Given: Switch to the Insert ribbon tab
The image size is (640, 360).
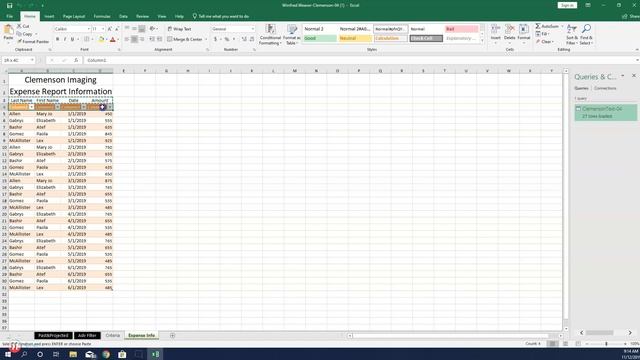Looking at the screenshot, I should coord(49,16).
